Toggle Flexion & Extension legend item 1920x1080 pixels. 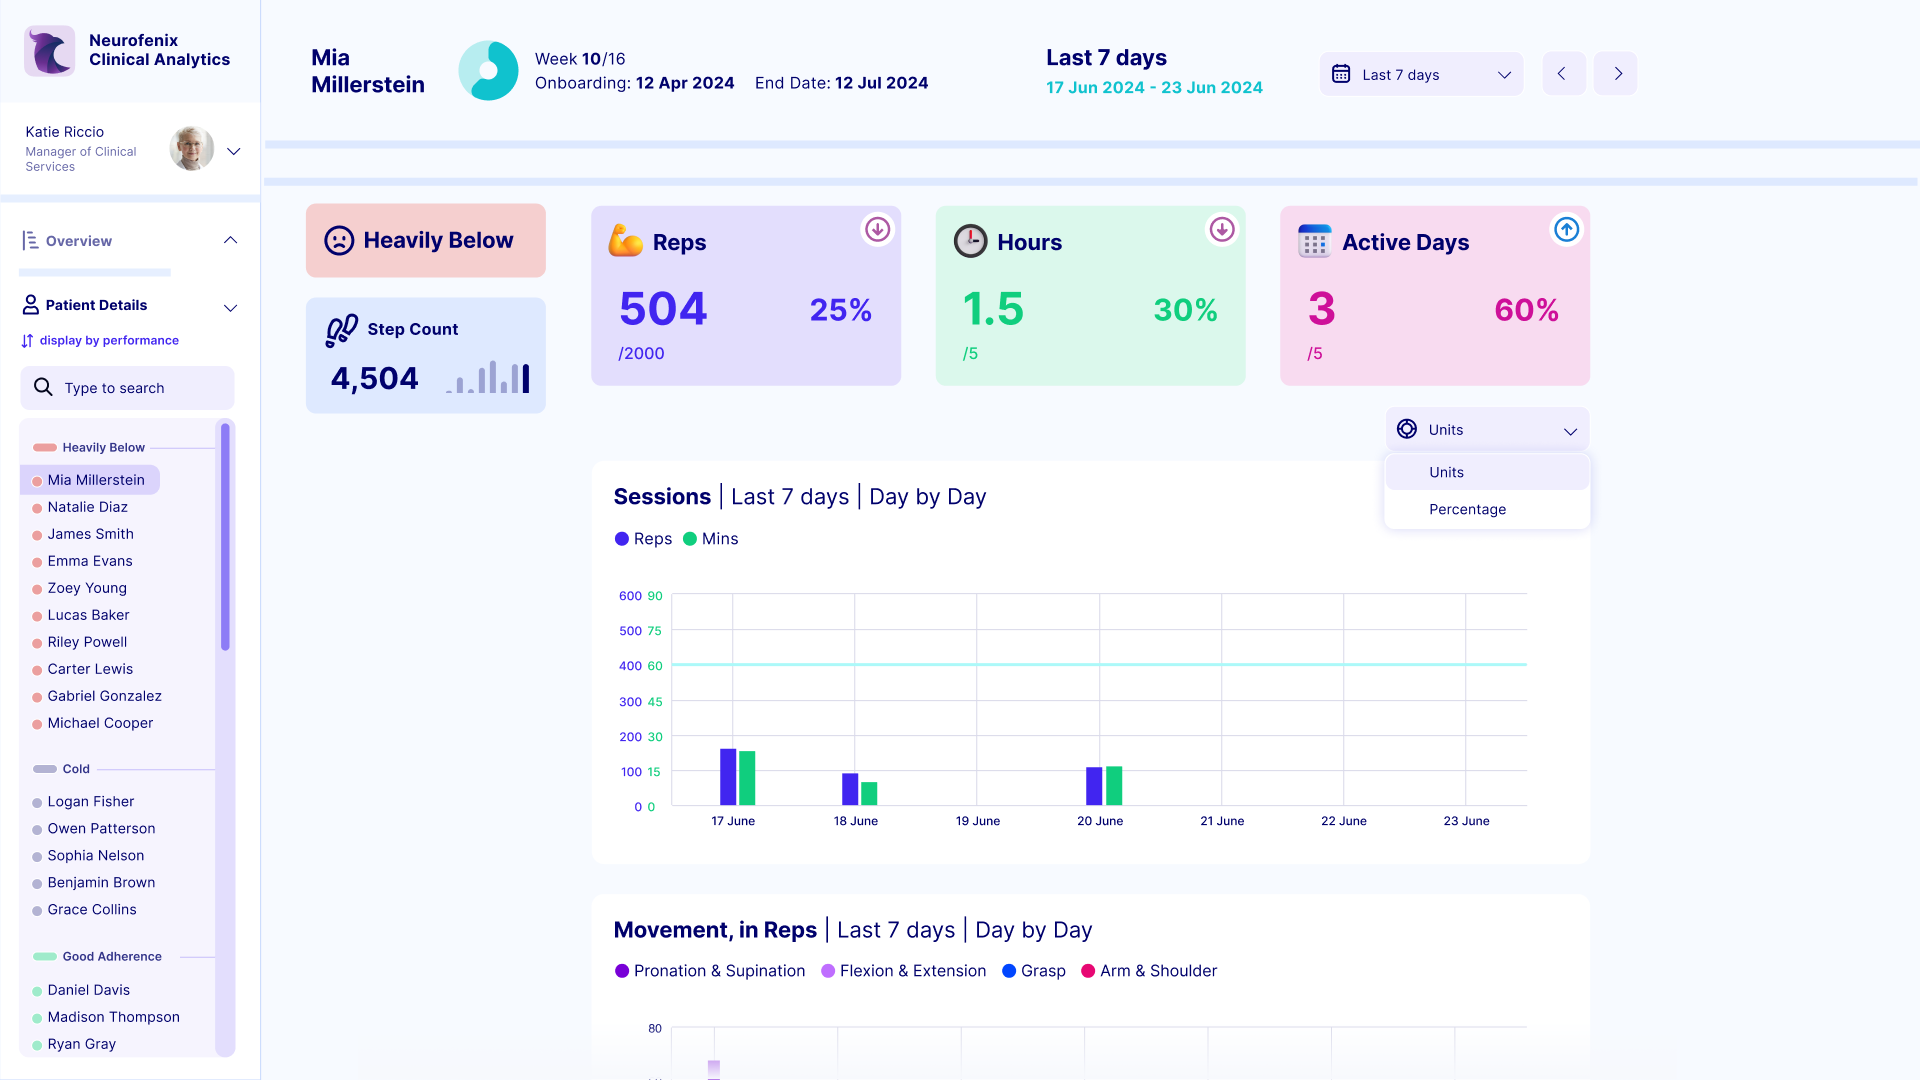[x=903, y=971]
